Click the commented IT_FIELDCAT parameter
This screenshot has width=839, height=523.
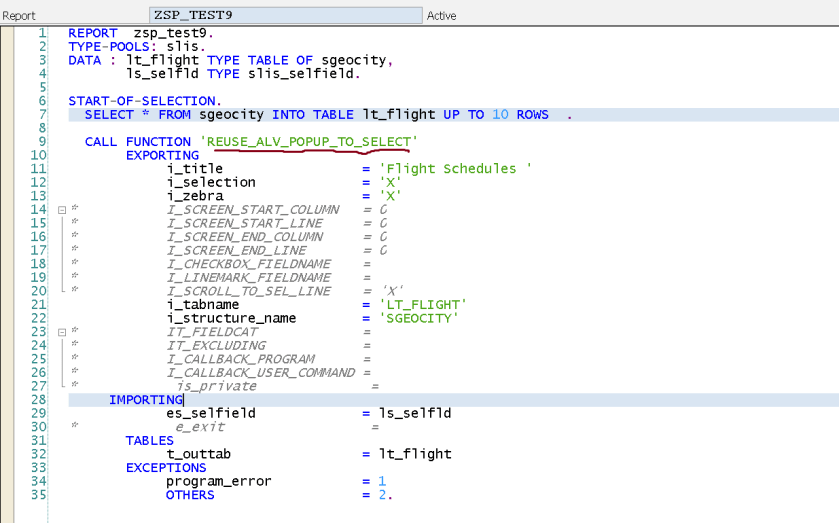pyautogui.click(x=212, y=332)
